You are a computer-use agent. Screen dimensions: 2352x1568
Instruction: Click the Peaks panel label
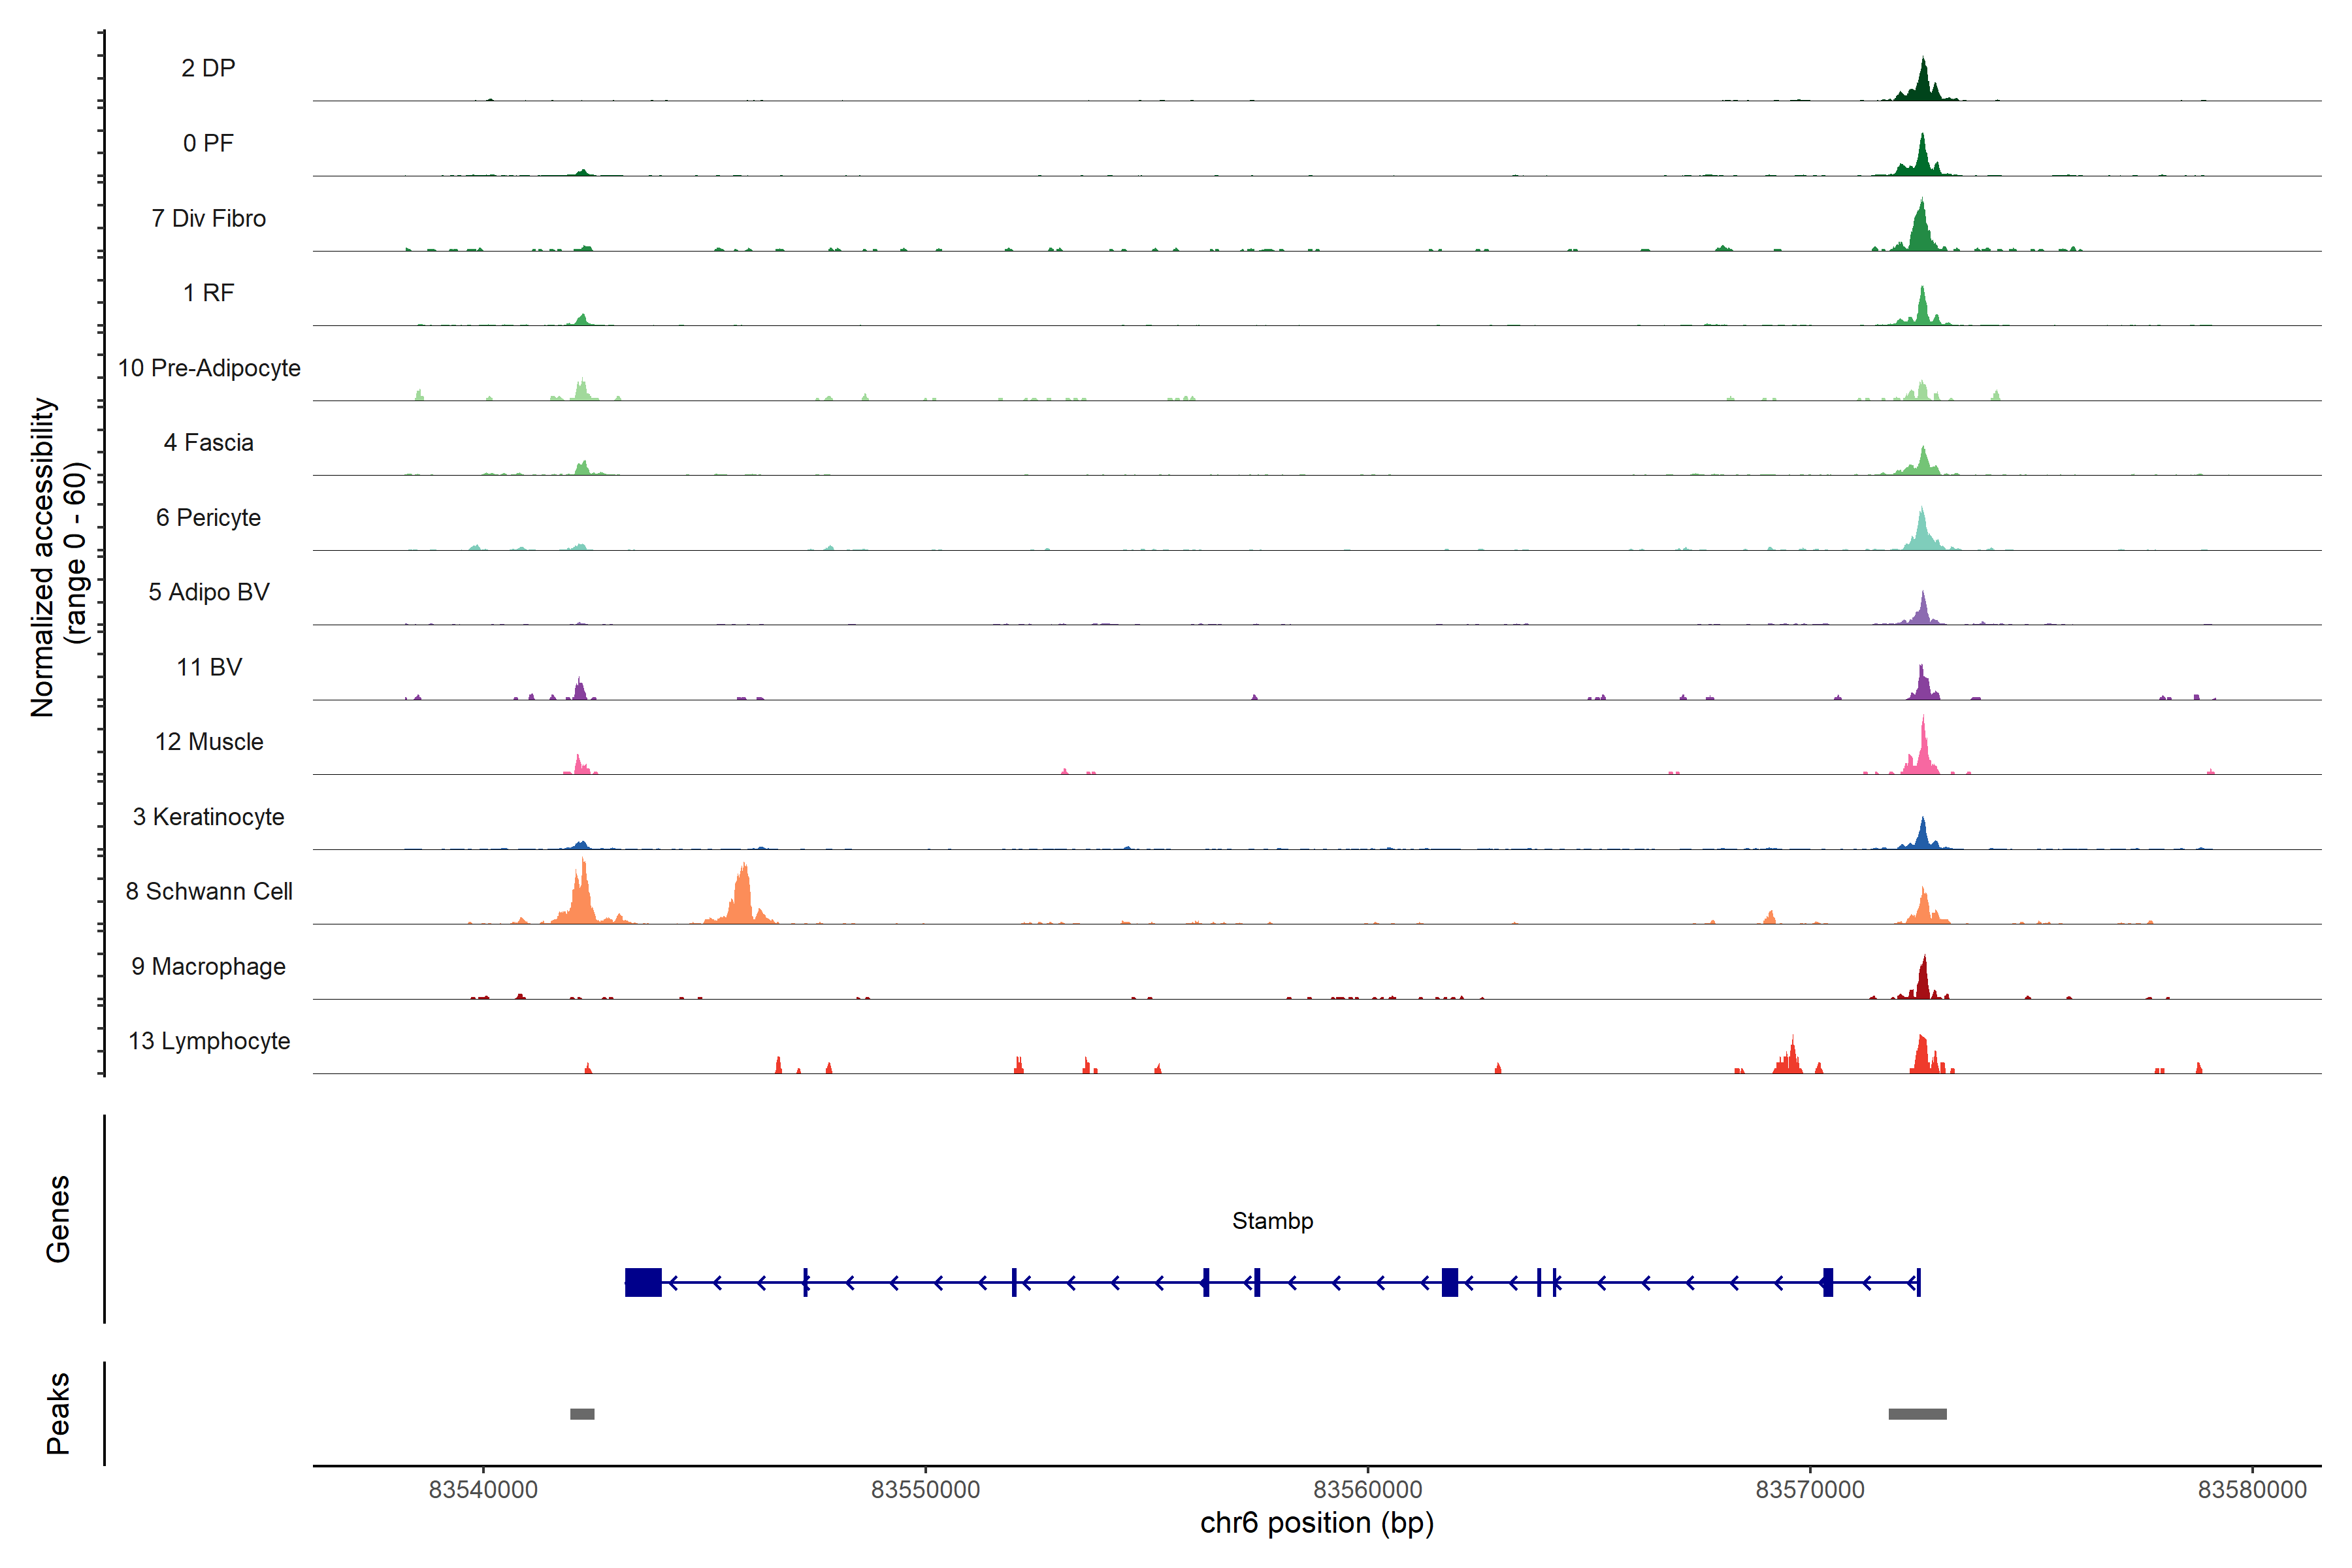pos(58,1412)
